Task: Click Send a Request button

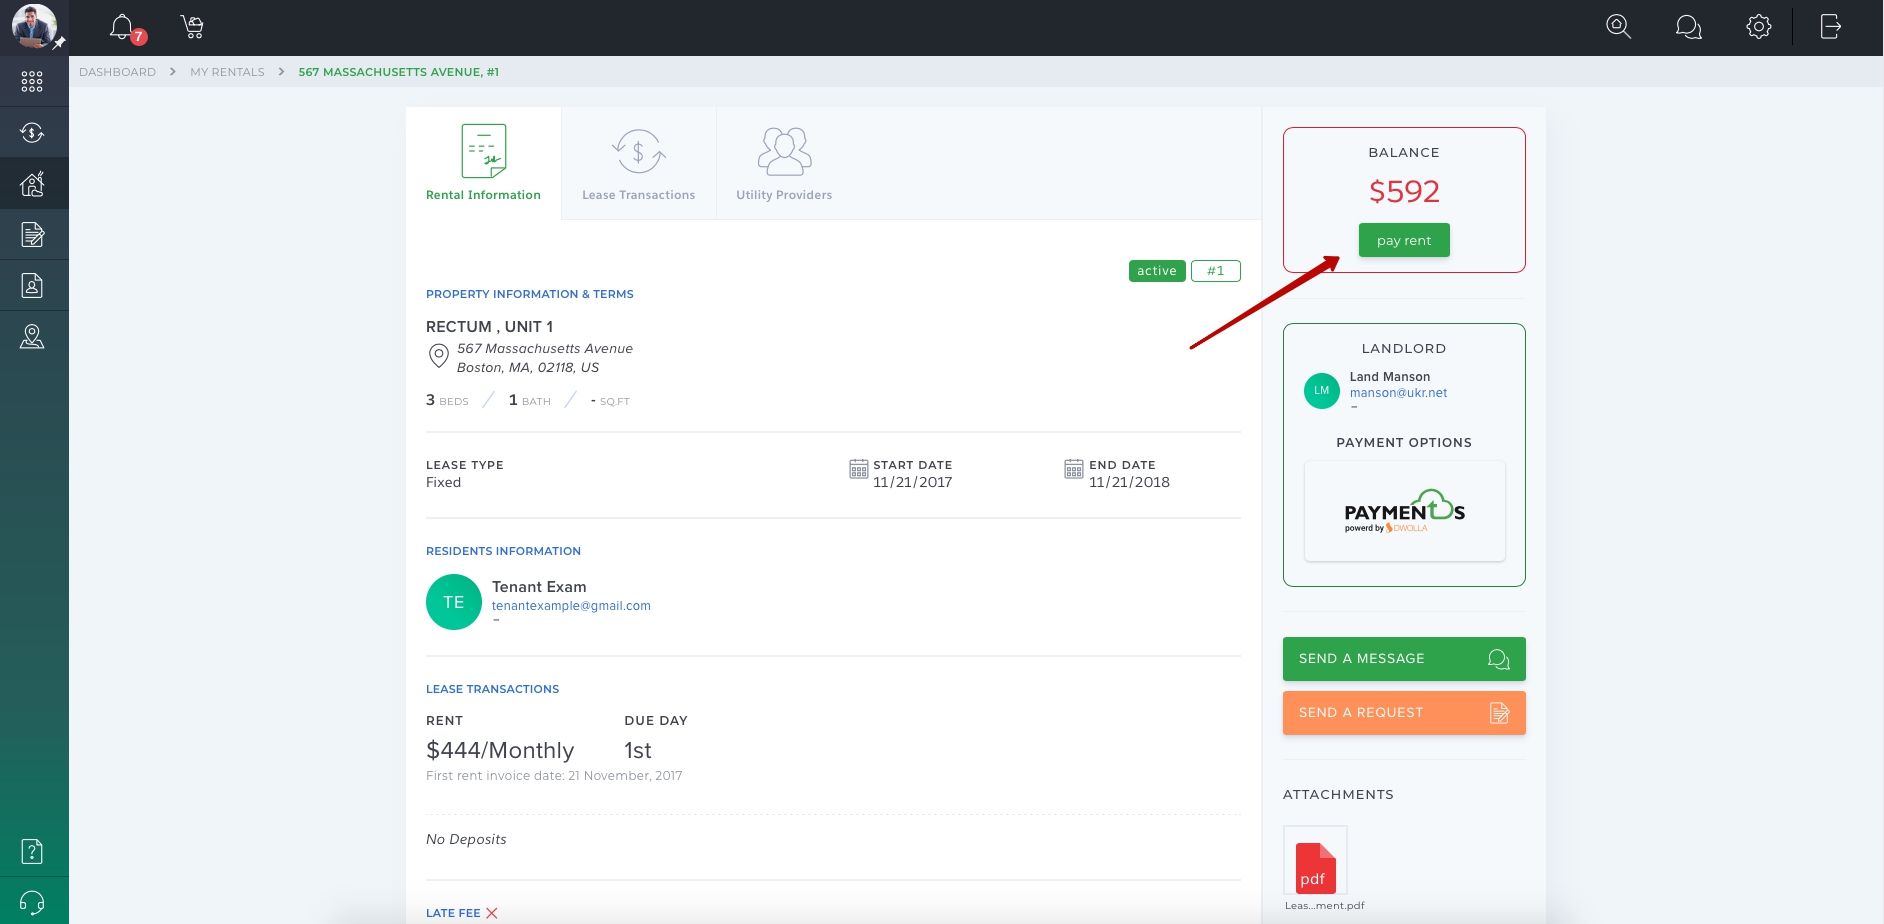Action: [x=1404, y=713]
